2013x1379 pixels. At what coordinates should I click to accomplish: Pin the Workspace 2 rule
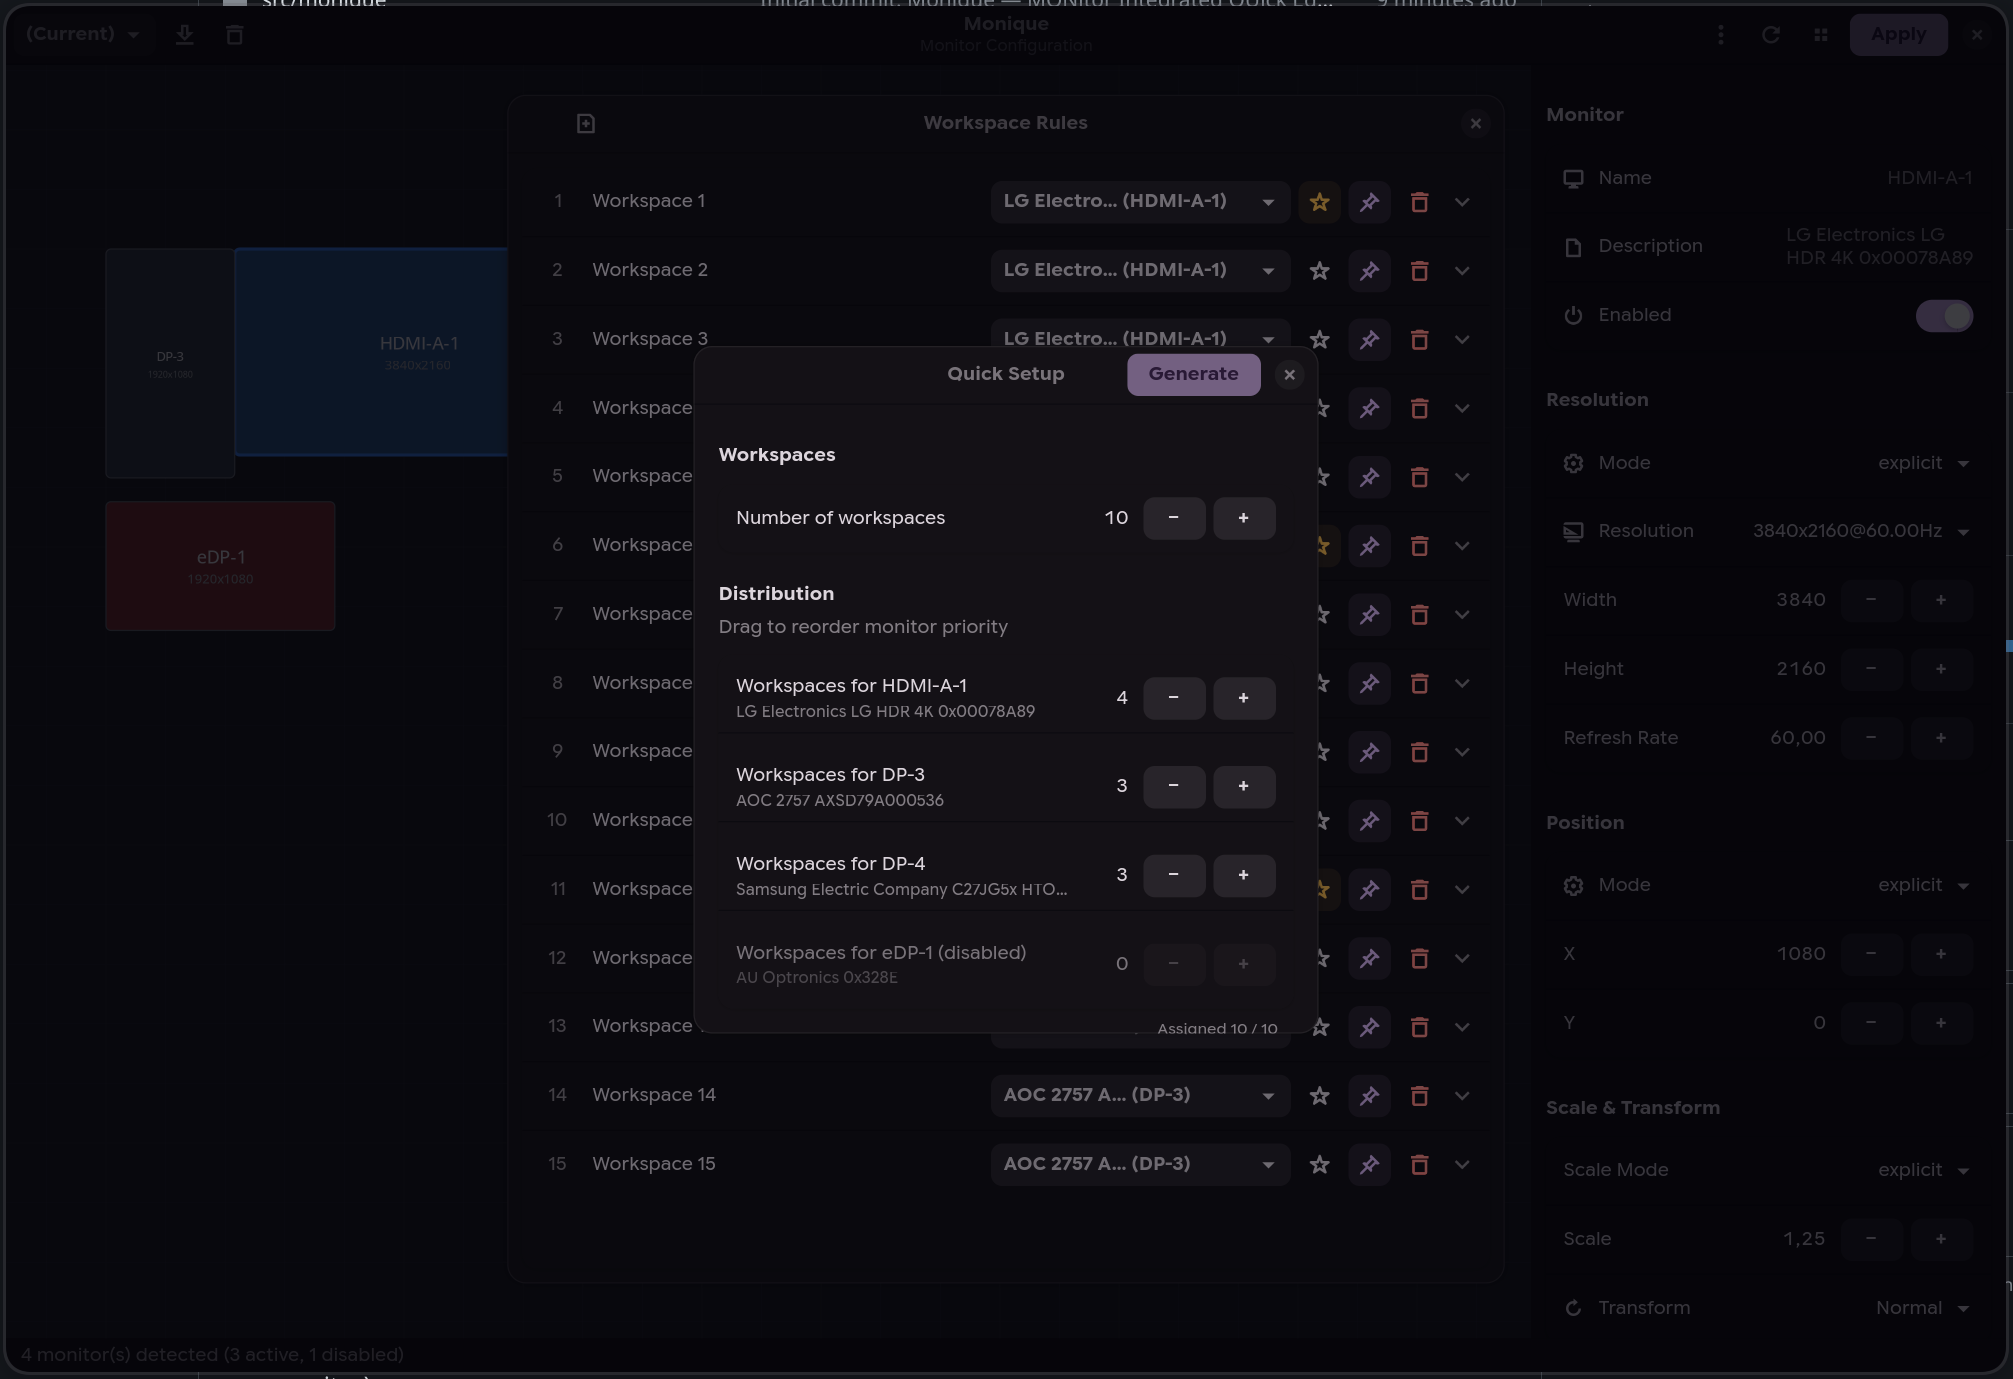pyautogui.click(x=1369, y=270)
